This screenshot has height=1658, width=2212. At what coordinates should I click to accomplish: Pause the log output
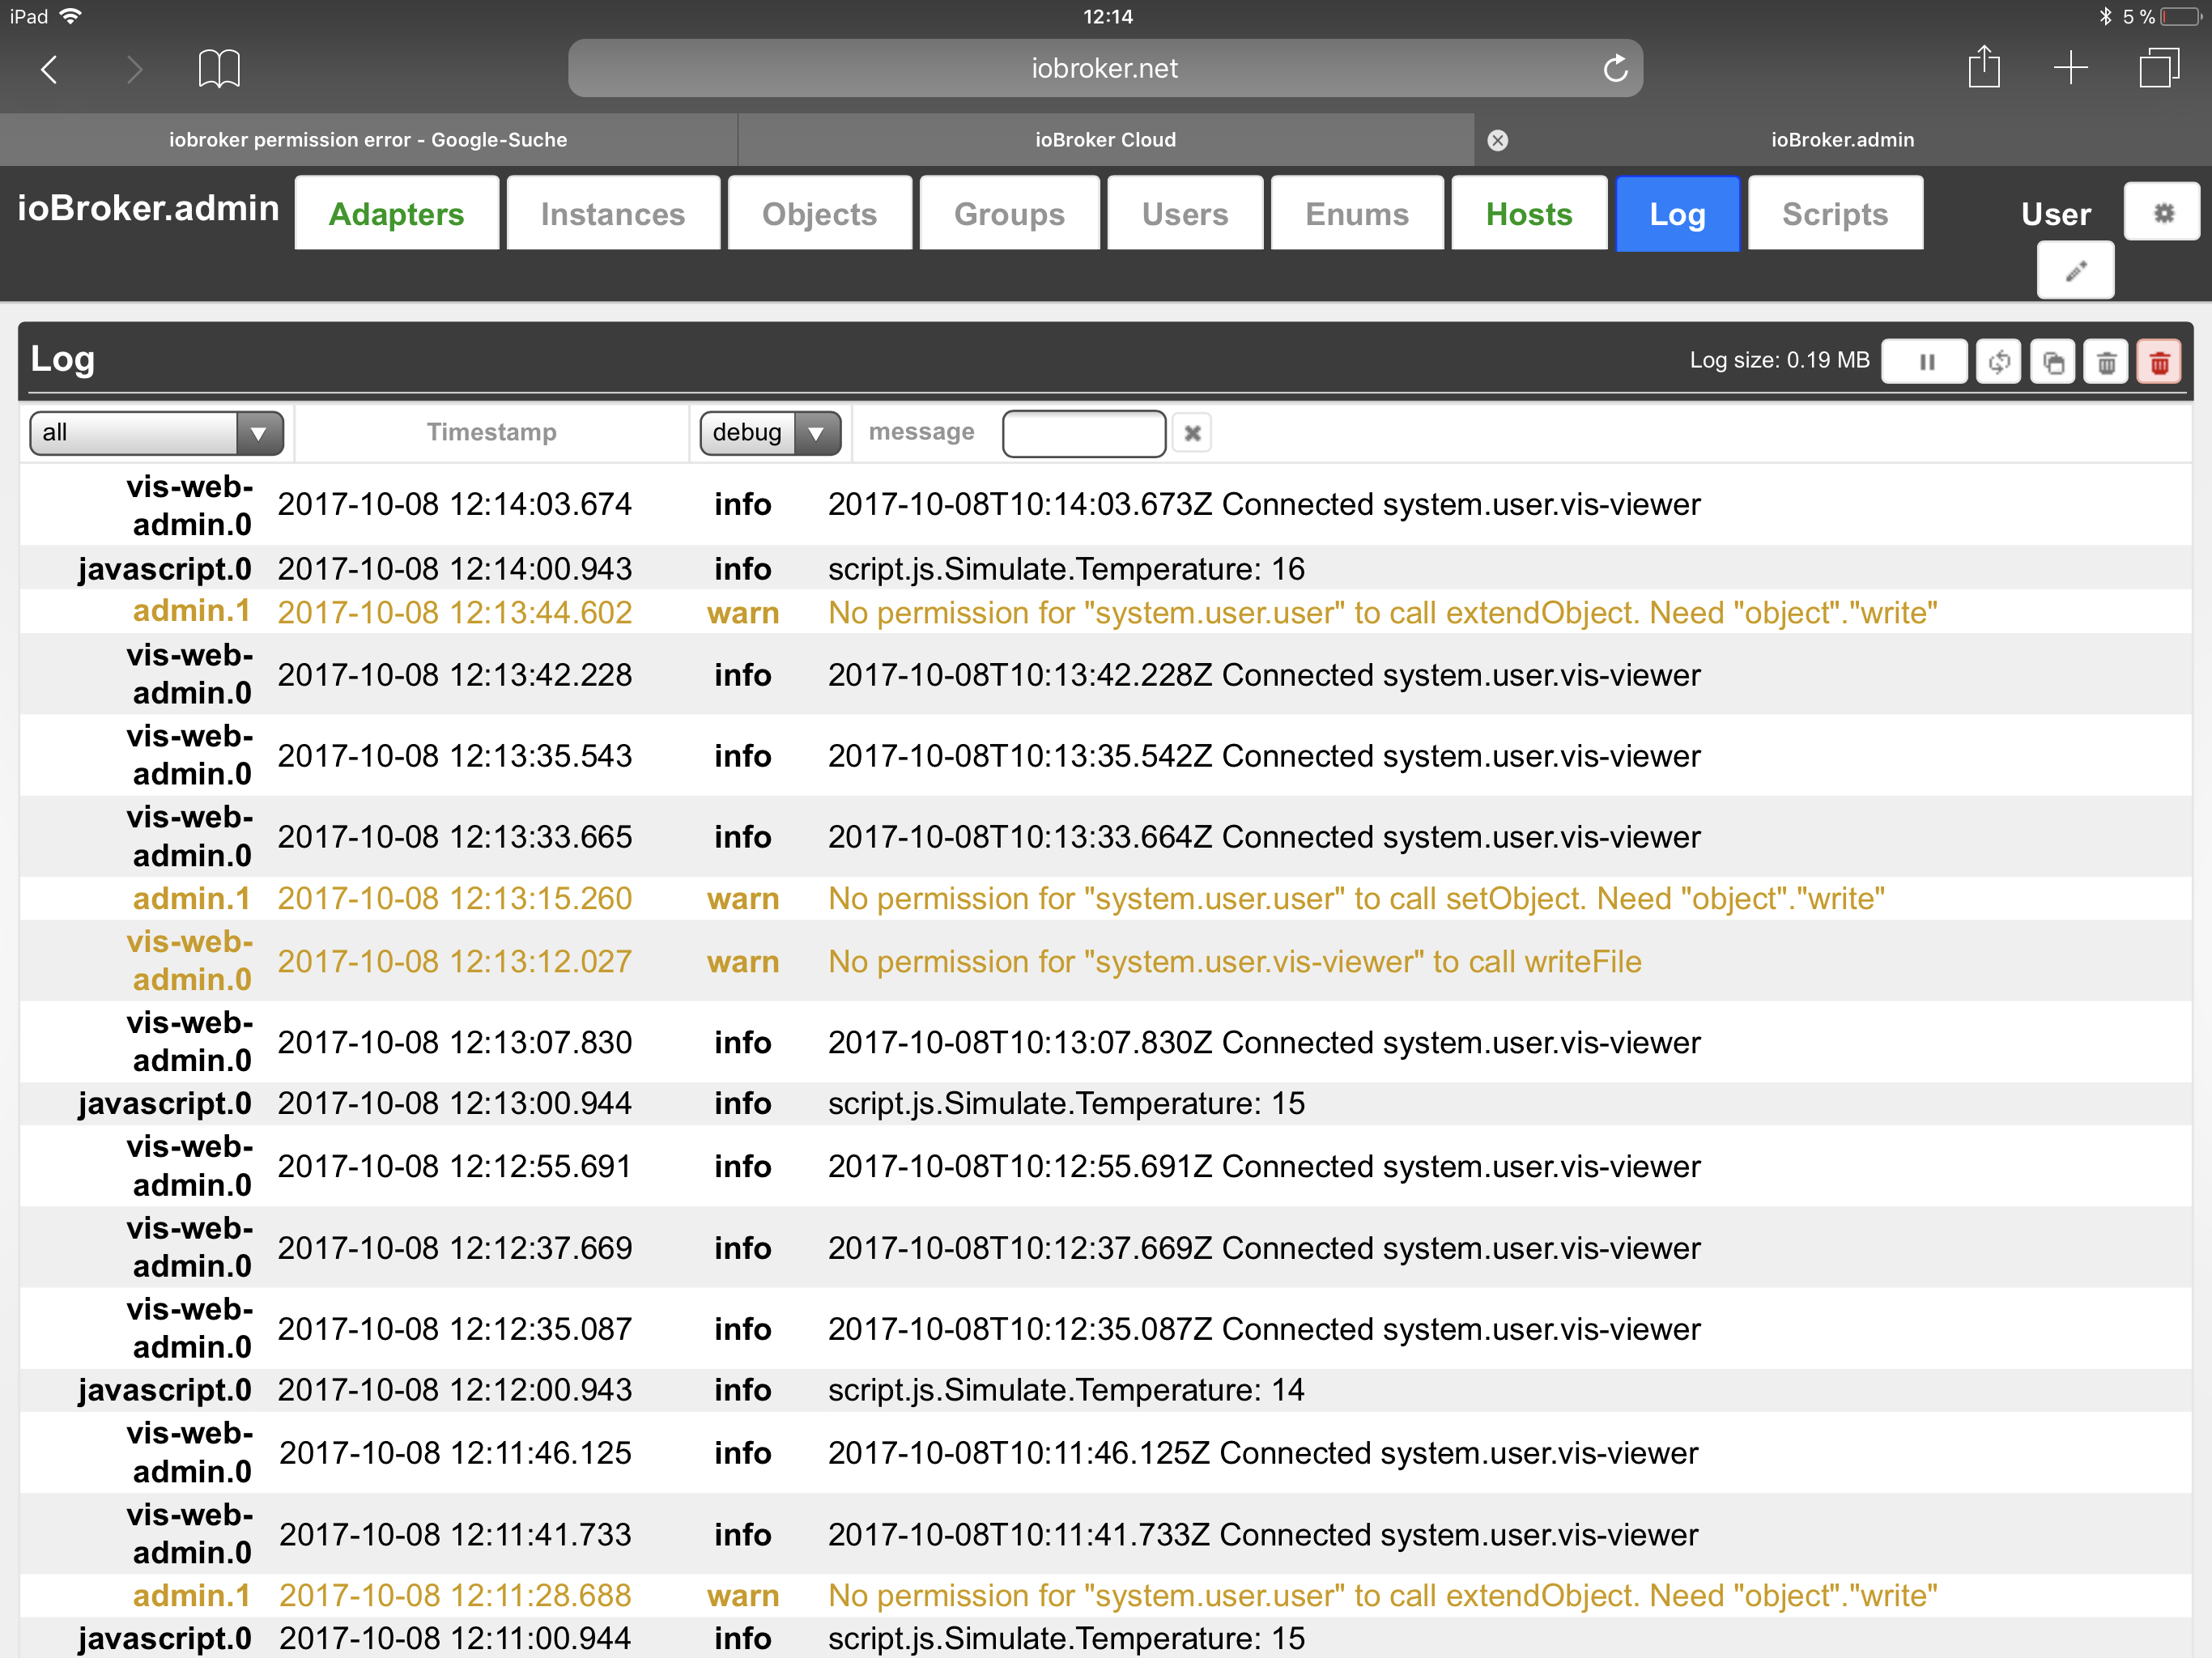pyautogui.click(x=1925, y=362)
